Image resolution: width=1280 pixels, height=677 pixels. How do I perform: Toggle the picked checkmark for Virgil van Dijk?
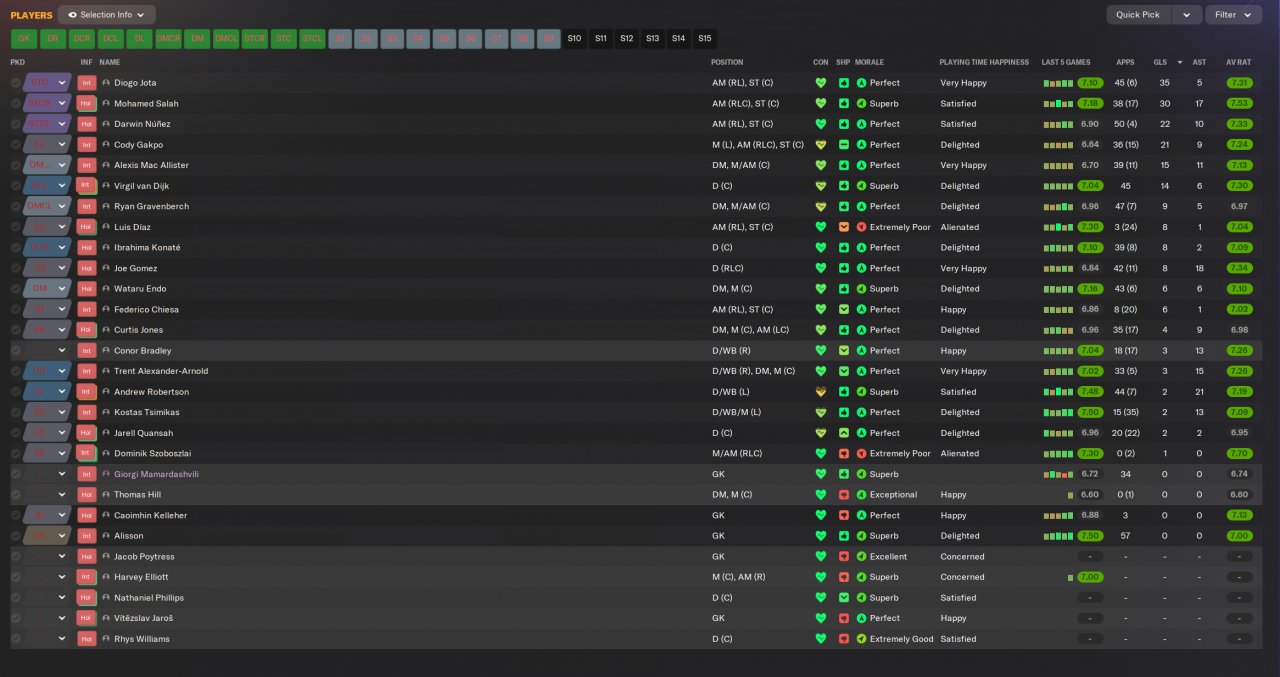coord(16,186)
